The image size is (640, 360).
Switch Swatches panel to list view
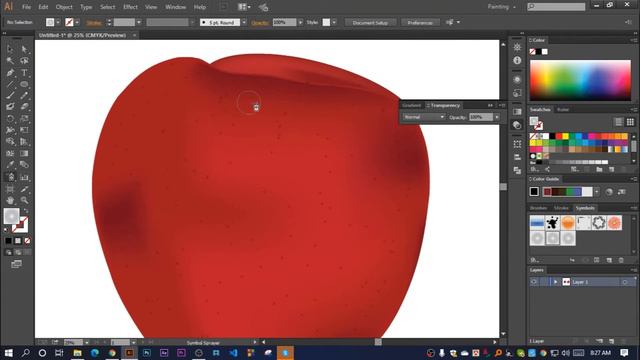pos(619,122)
